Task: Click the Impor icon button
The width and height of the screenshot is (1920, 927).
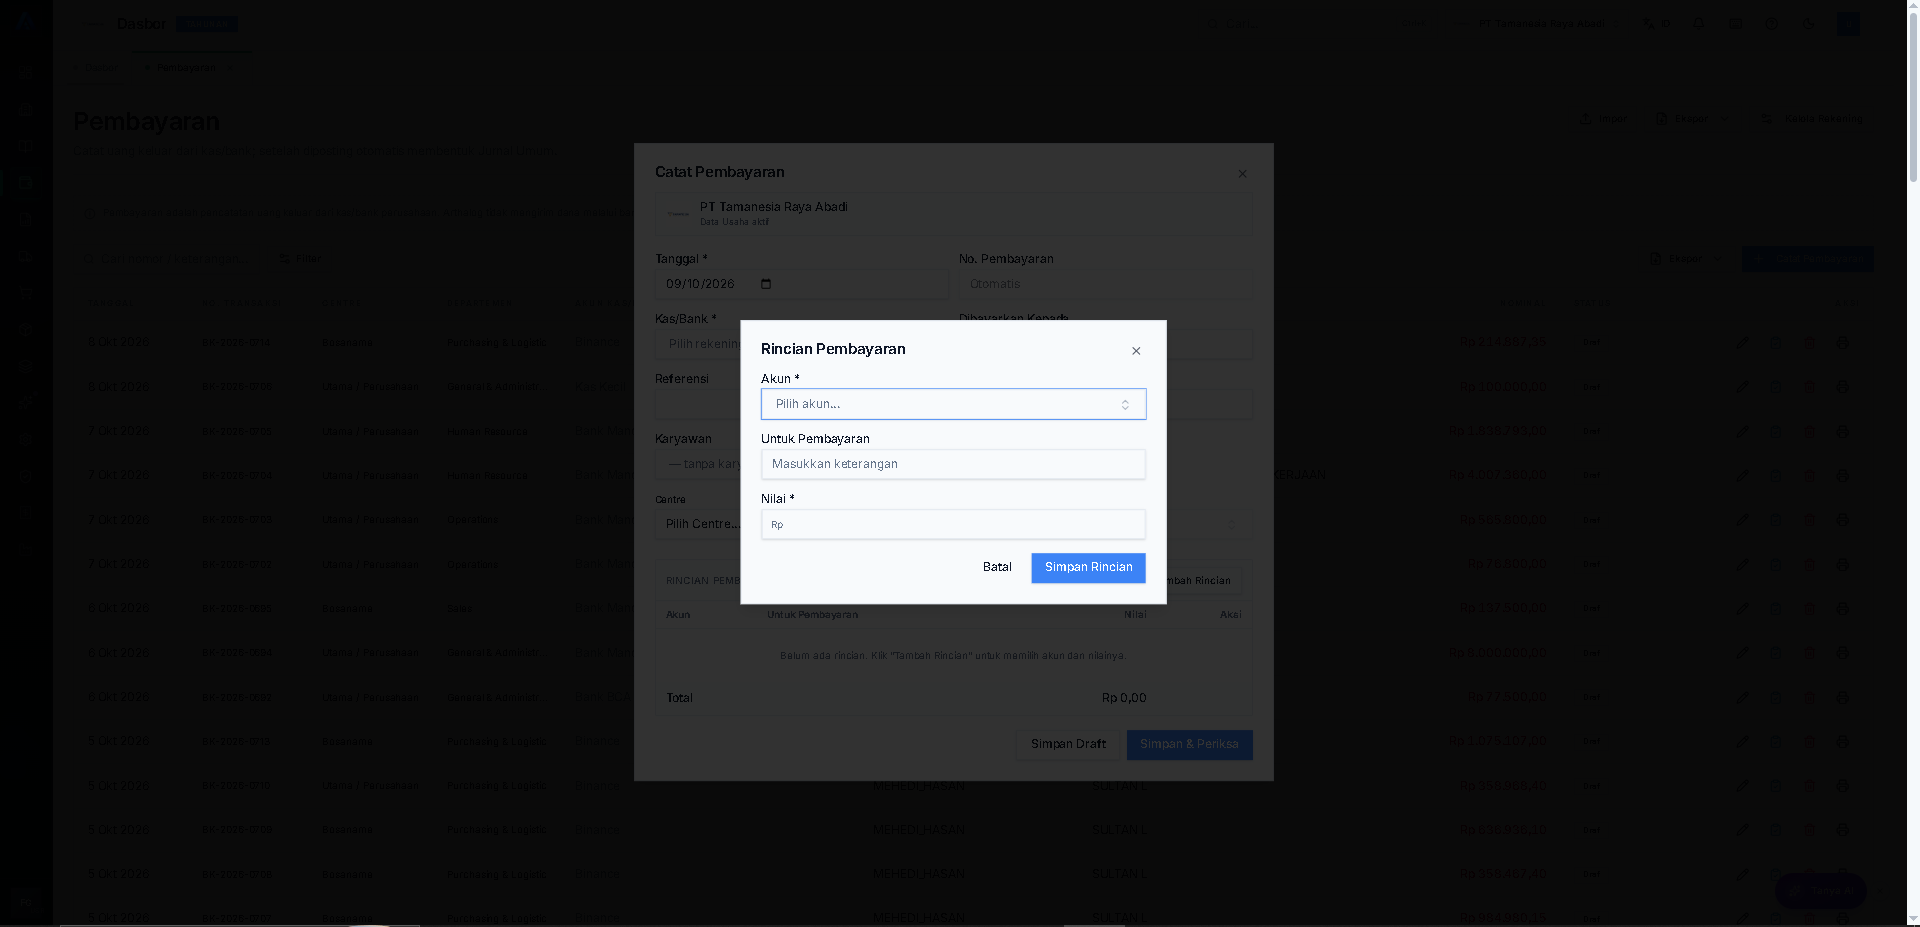Action: (1603, 119)
